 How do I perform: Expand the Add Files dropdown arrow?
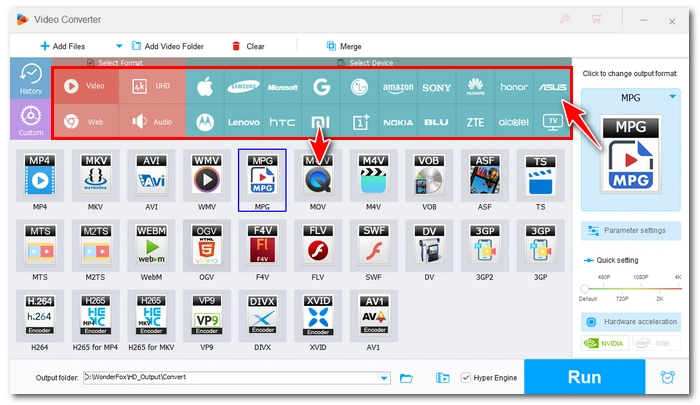click(119, 46)
